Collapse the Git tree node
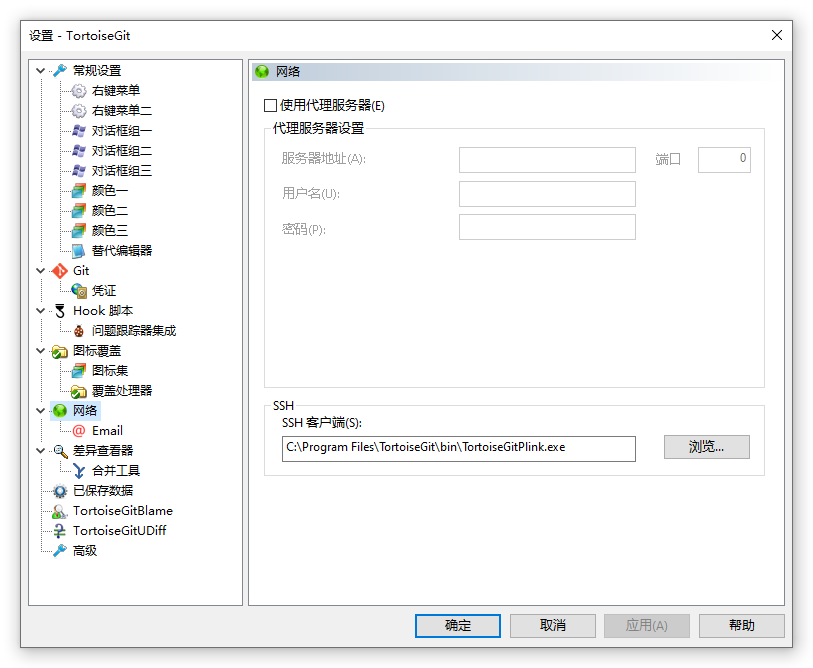This screenshot has width=813, height=668. (40, 271)
